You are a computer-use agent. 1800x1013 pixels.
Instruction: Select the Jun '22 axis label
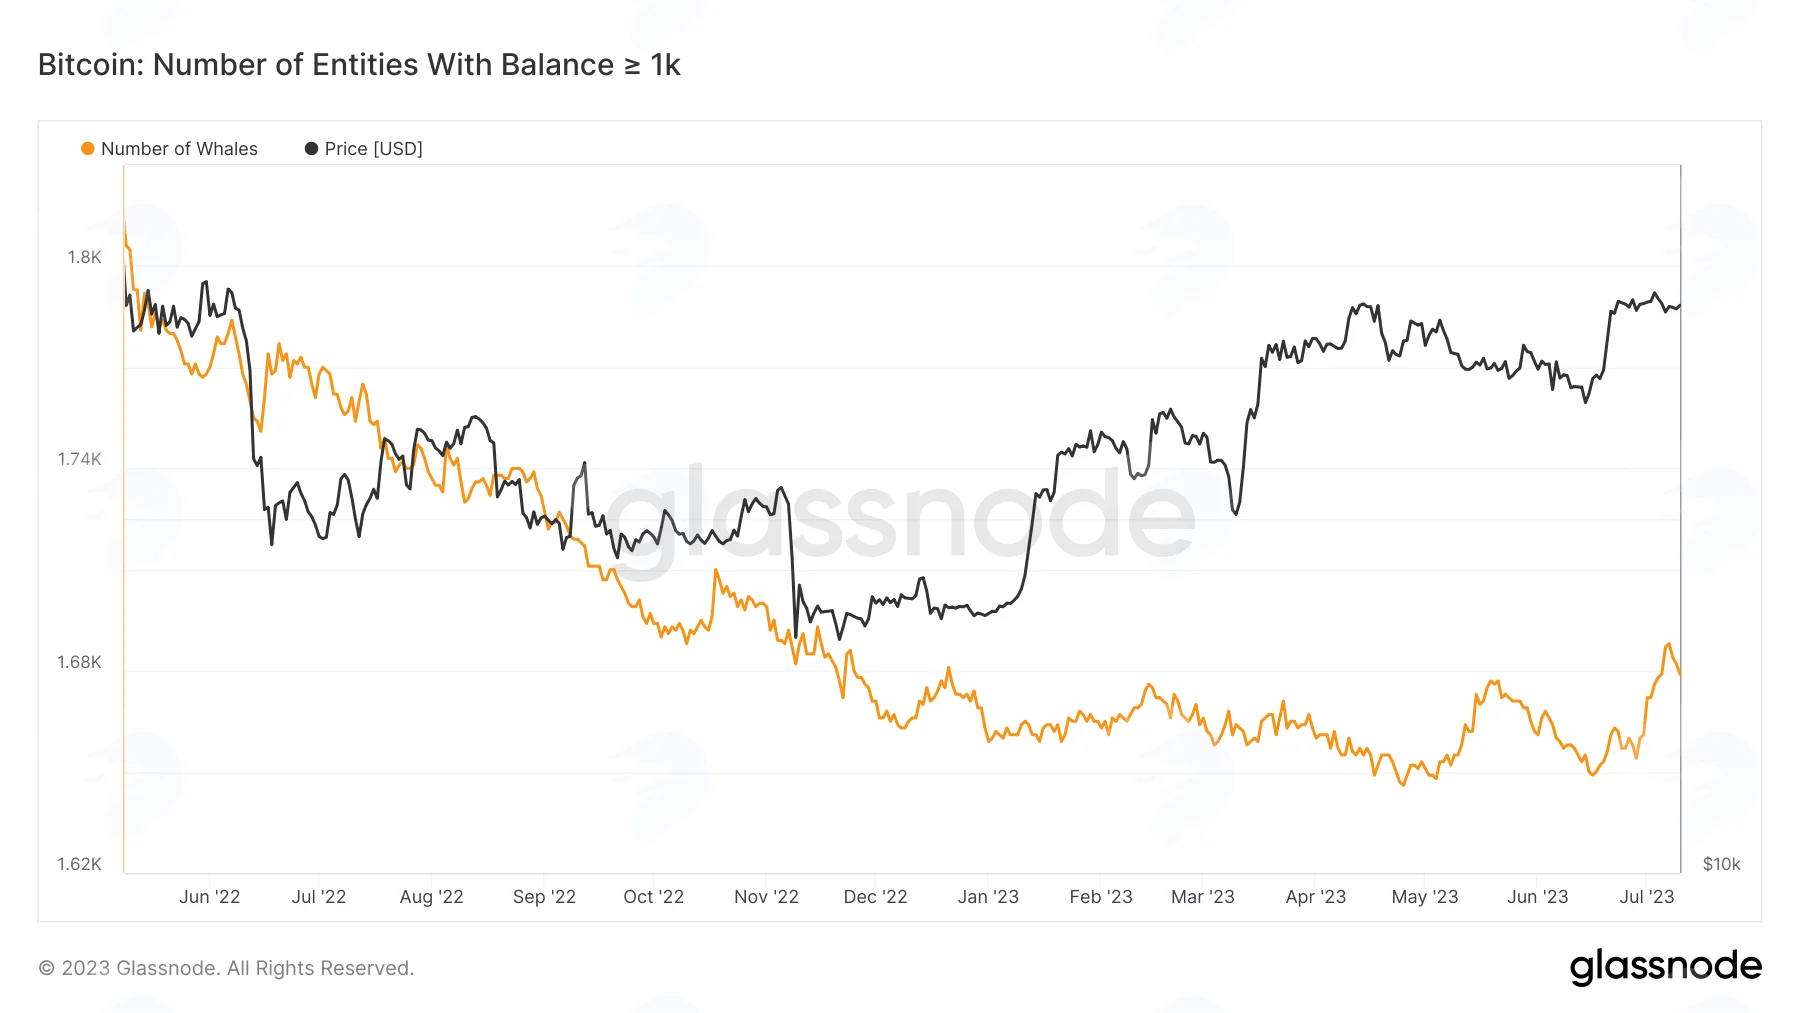[209, 897]
